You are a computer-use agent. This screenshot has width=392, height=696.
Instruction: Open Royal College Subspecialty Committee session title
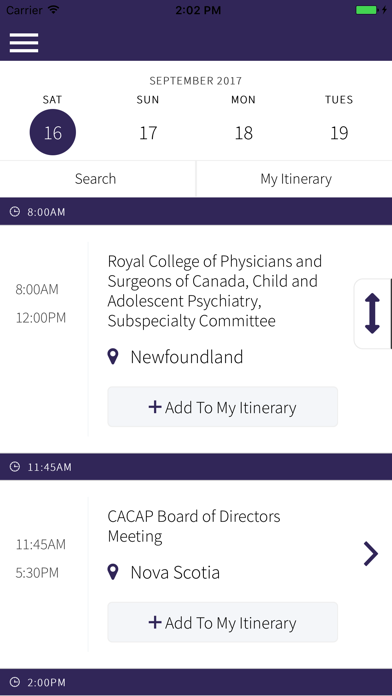point(214,291)
